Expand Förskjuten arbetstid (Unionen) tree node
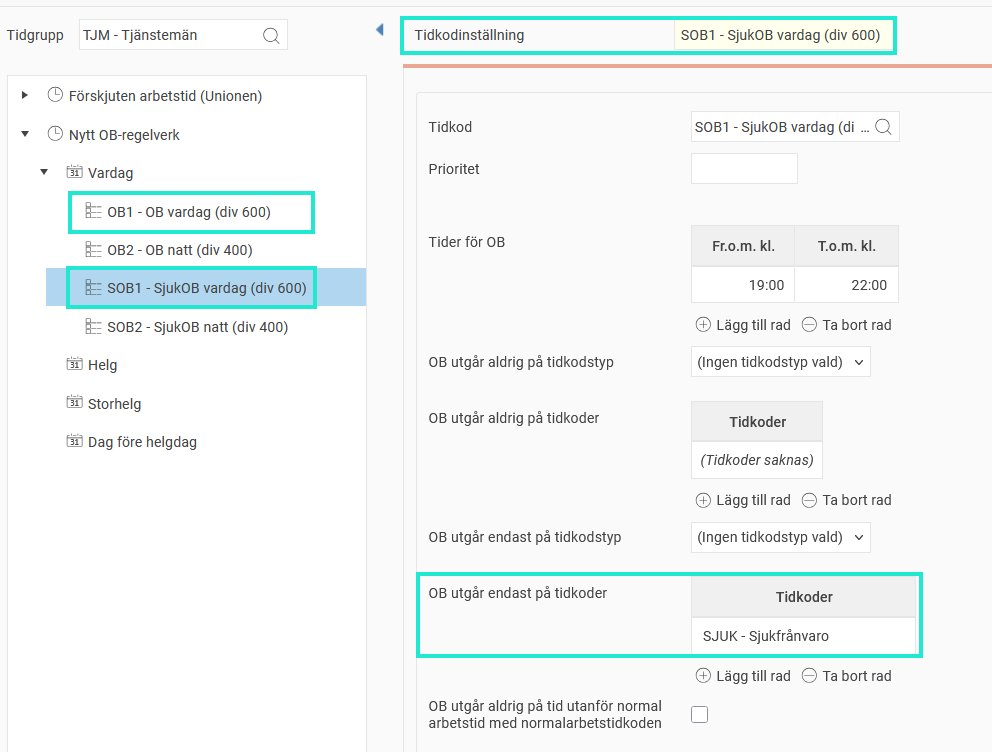The image size is (992, 752). (25, 96)
